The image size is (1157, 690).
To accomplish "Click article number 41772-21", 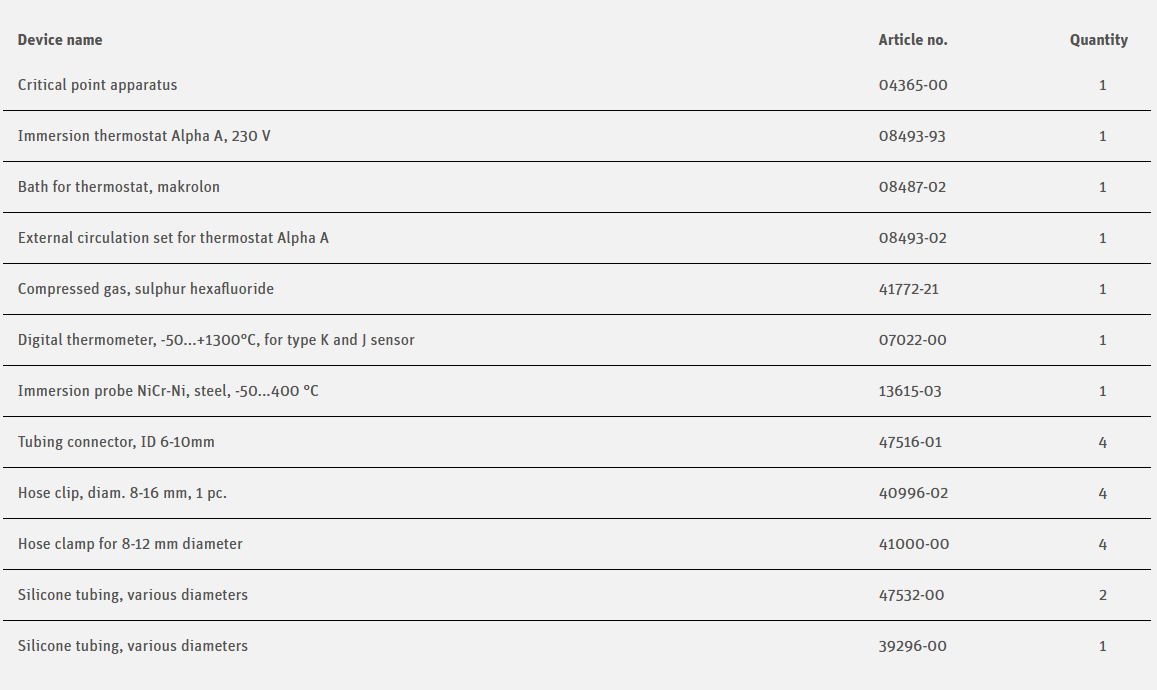I will [x=909, y=289].
